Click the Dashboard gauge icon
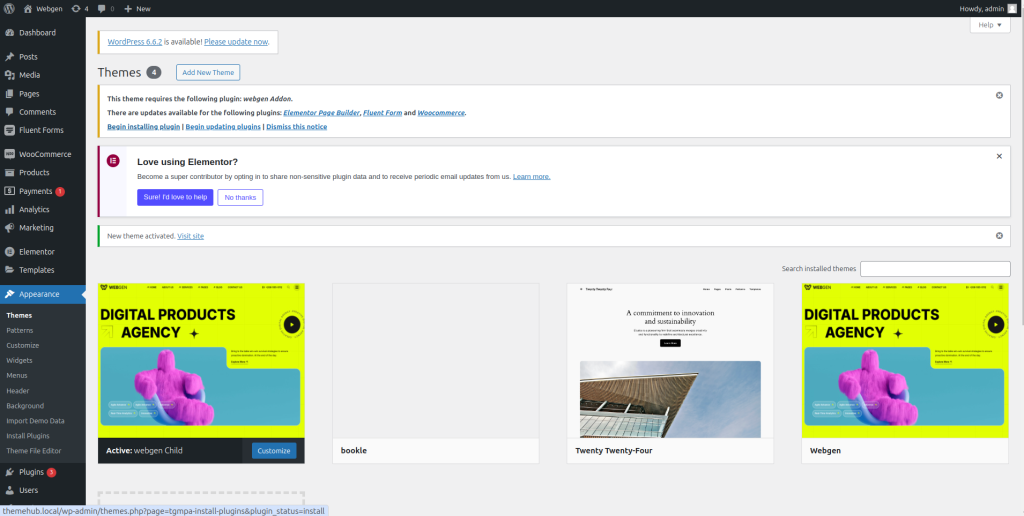 [x=9, y=33]
